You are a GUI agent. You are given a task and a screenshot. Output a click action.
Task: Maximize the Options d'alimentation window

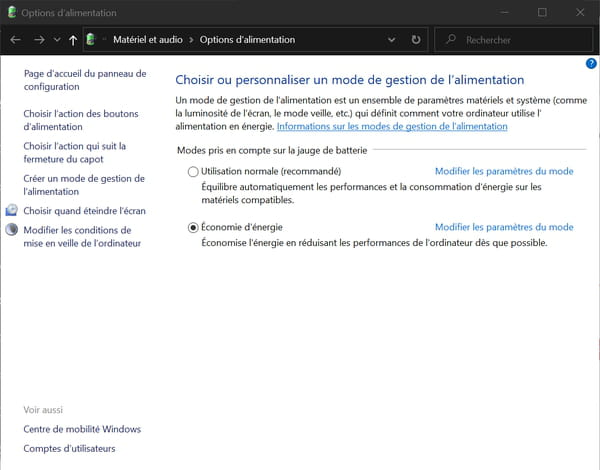tap(542, 12)
